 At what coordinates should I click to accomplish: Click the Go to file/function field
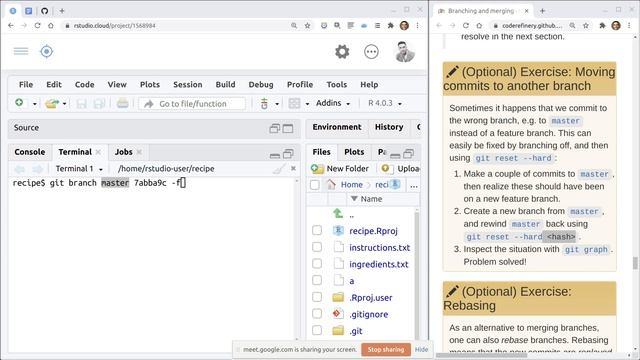(192, 104)
